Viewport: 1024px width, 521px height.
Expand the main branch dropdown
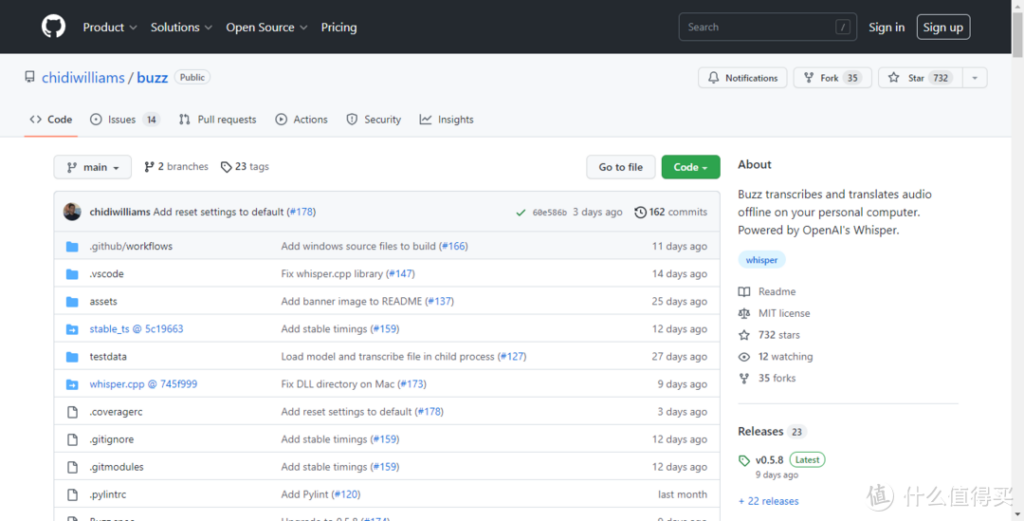click(93, 167)
